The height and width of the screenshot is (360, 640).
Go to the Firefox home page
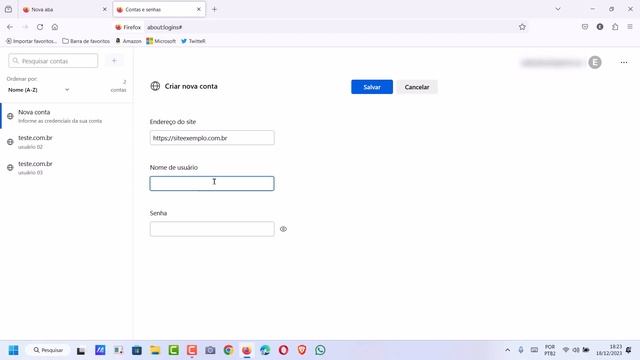55,27
